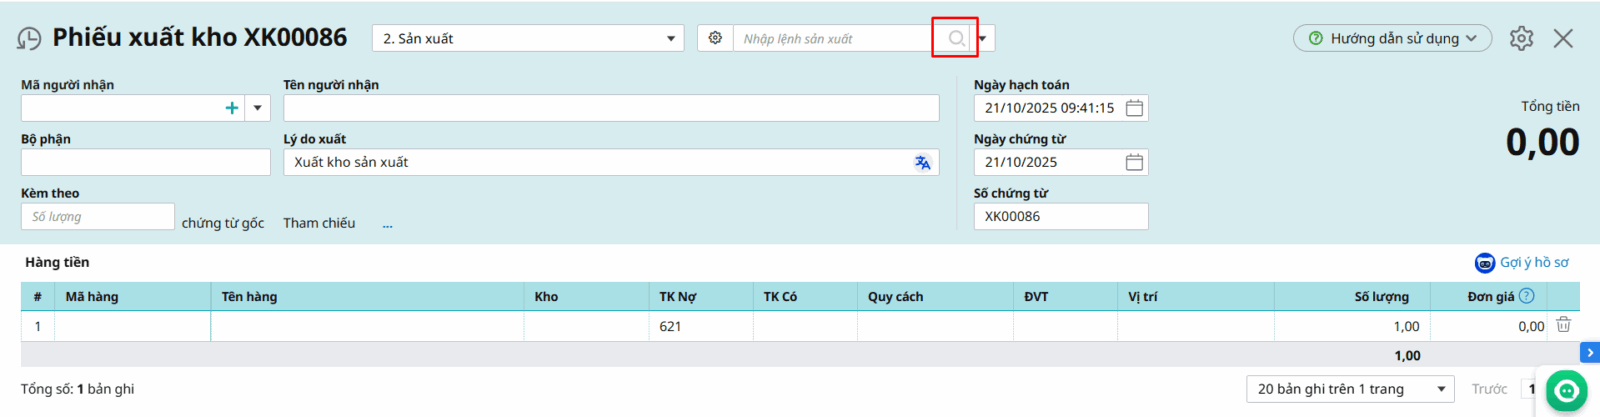Click the Số chứng từ input field
Screen dimensions: 1600x417
click(x=1060, y=216)
